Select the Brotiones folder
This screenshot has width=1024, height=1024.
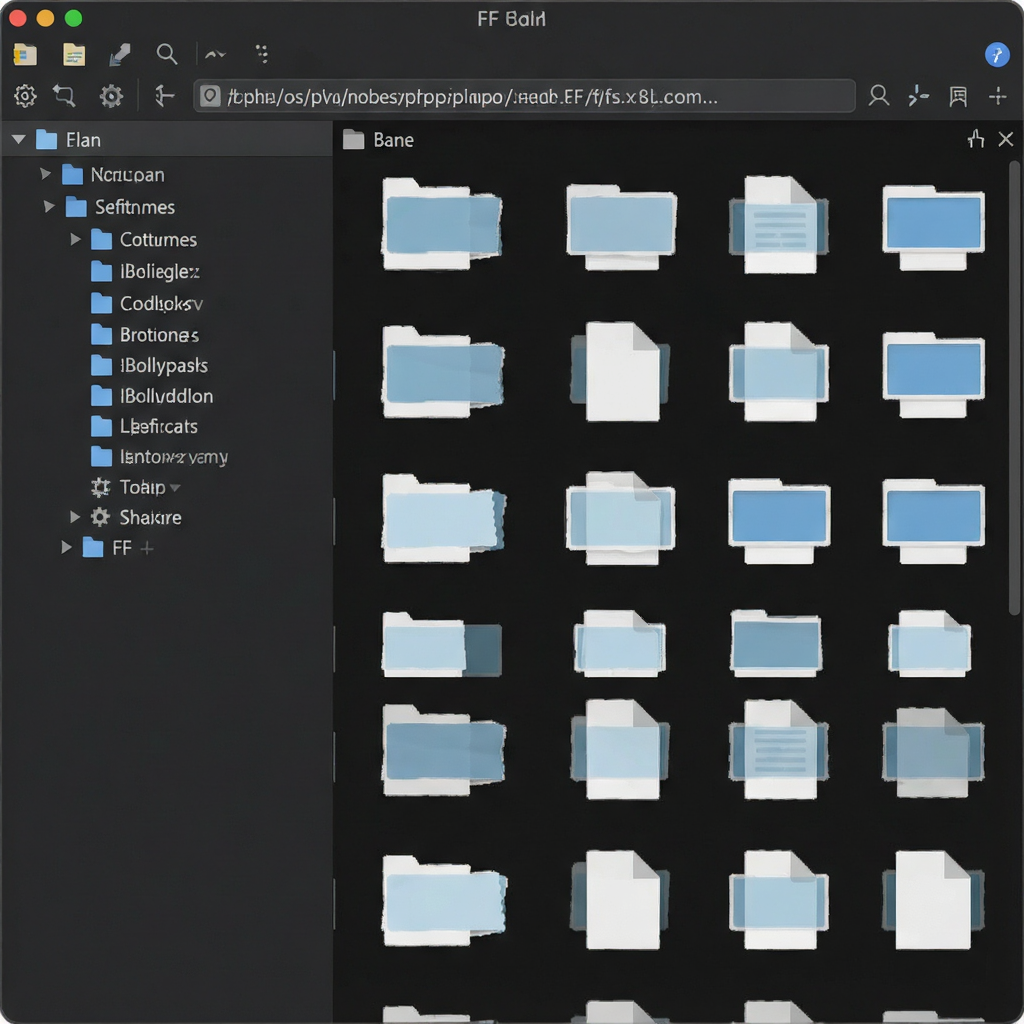pyautogui.click(x=144, y=335)
